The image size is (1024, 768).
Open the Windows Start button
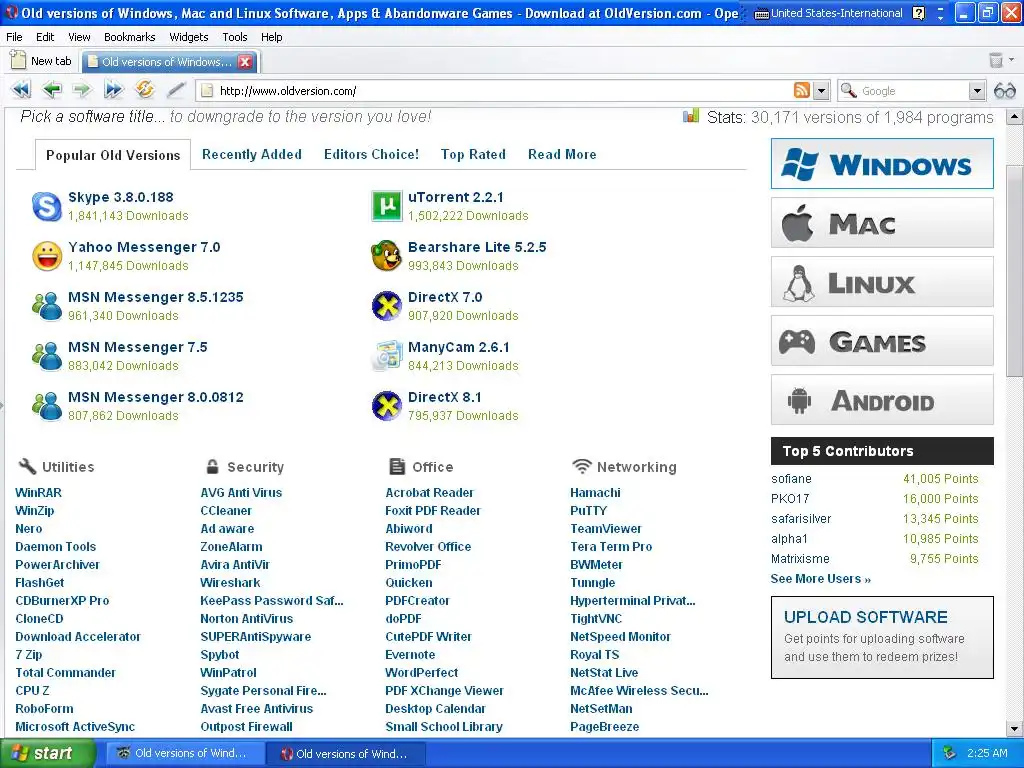tap(47, 753)
